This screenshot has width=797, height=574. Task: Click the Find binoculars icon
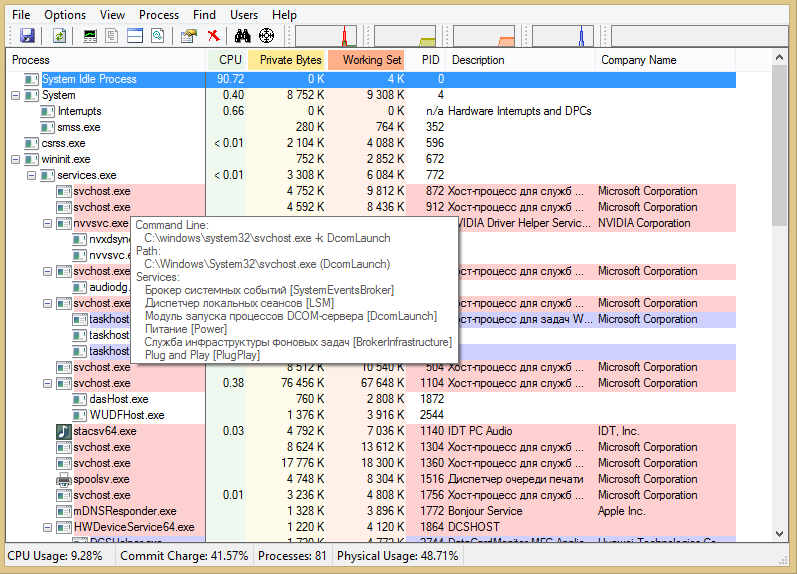[x=242, y=36]
